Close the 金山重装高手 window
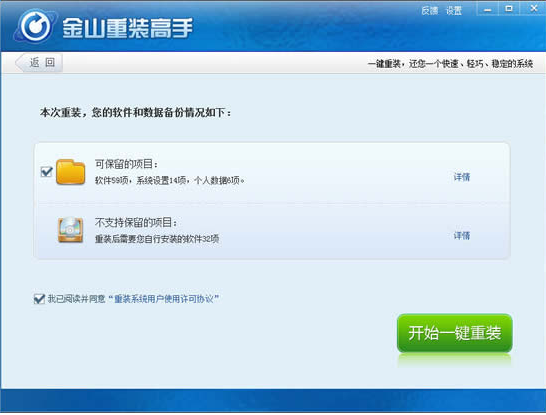Viewport: 546px width, 415px height. point(533,8)
